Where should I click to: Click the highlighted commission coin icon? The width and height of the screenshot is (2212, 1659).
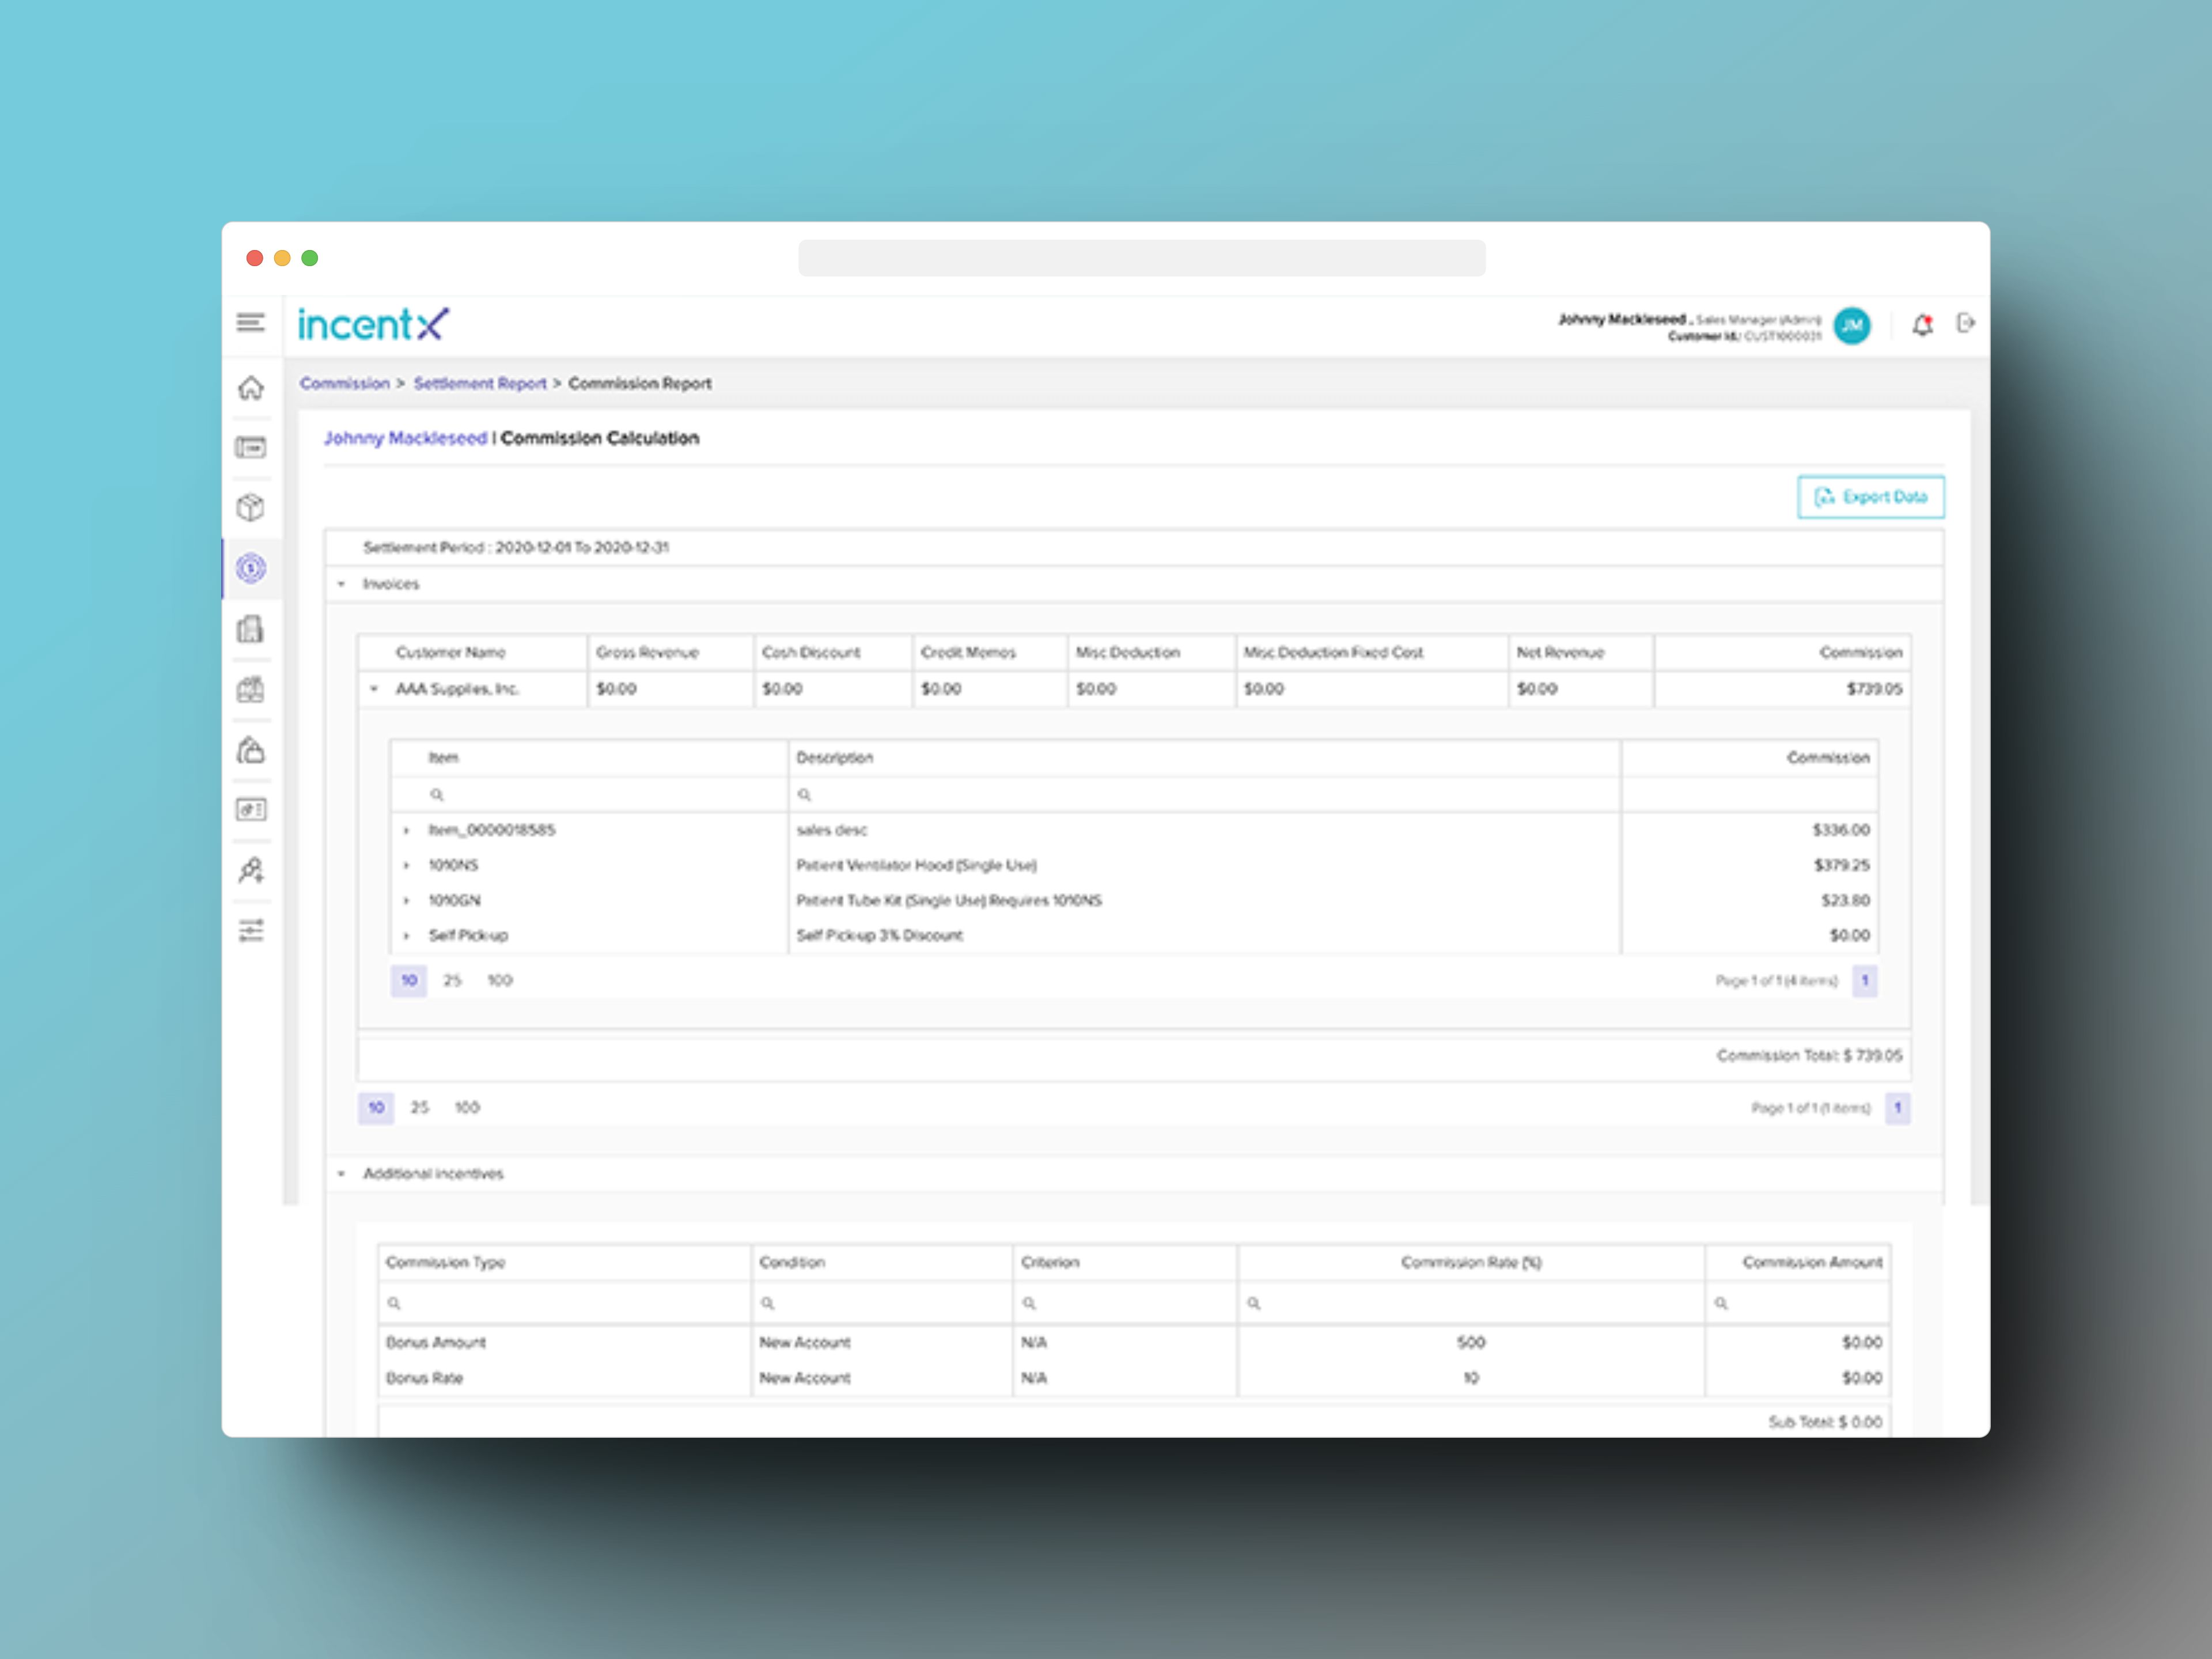click(x=252, y=568)
